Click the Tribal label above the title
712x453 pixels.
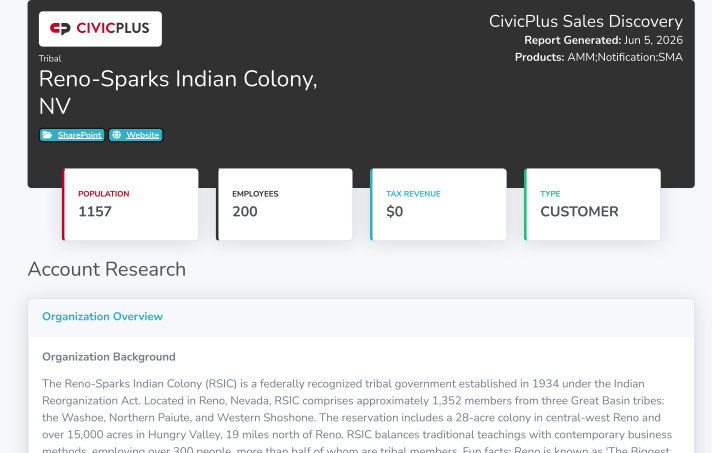[50, 59]
